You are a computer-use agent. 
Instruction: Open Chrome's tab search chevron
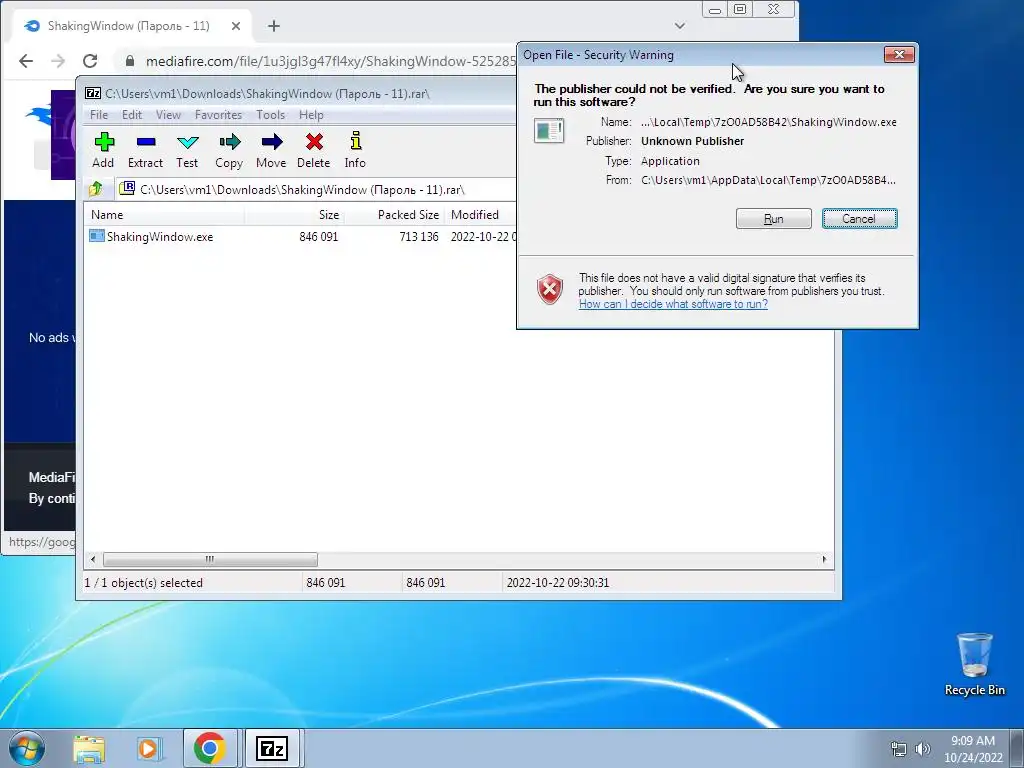(x=680, y=26)
